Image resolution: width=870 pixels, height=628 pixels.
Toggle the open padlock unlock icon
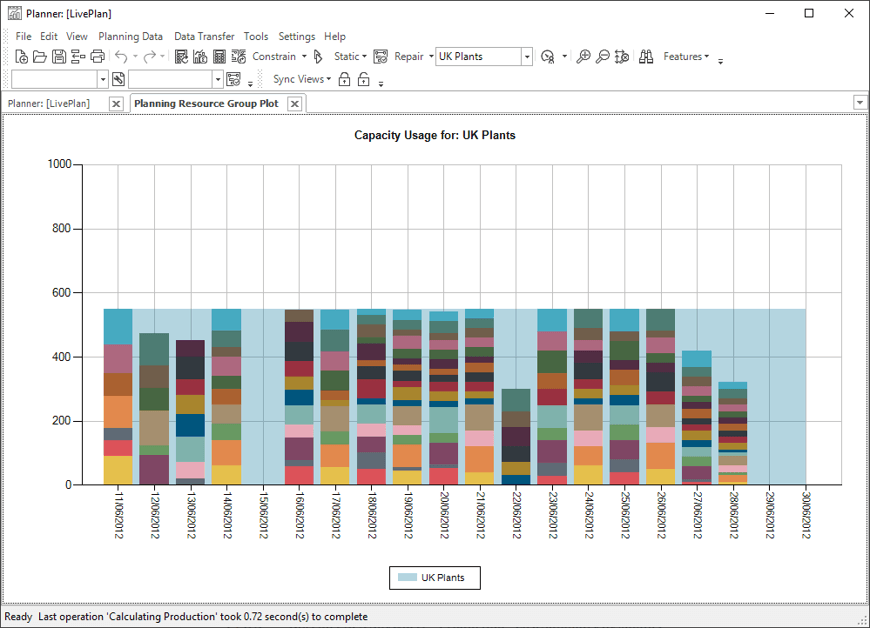[364, 79]
